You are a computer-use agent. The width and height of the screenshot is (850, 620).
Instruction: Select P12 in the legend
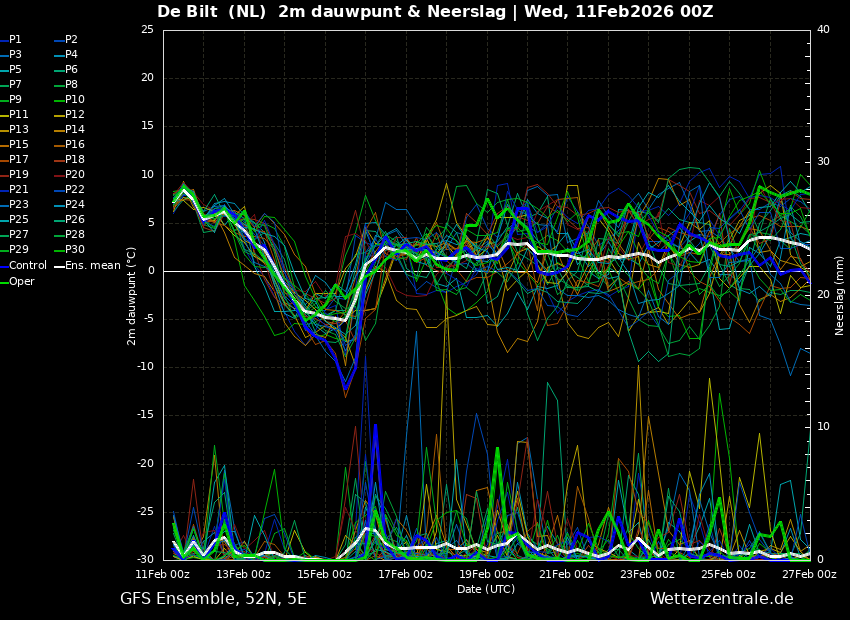tap(75, 114)
